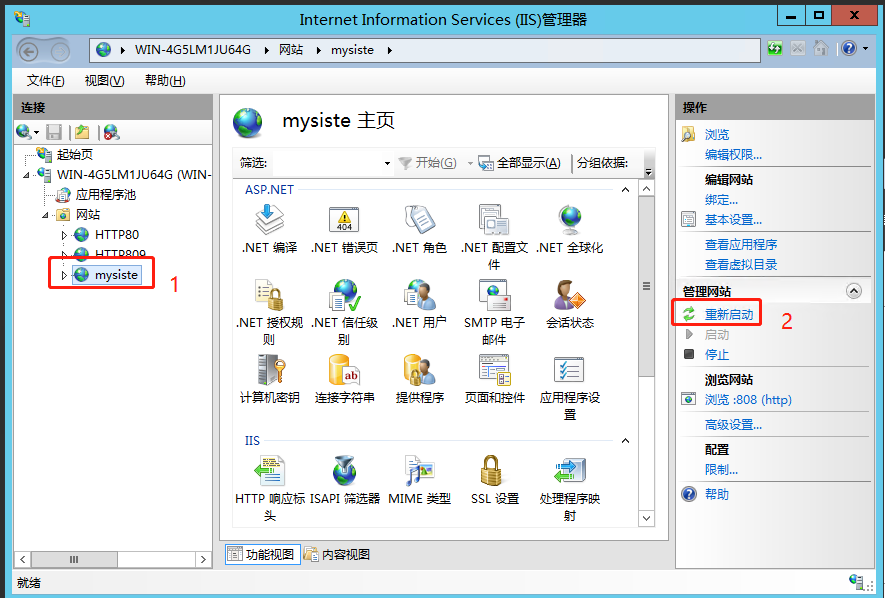Open the 处理程序映射 feature icon

(x=570, y=488)
